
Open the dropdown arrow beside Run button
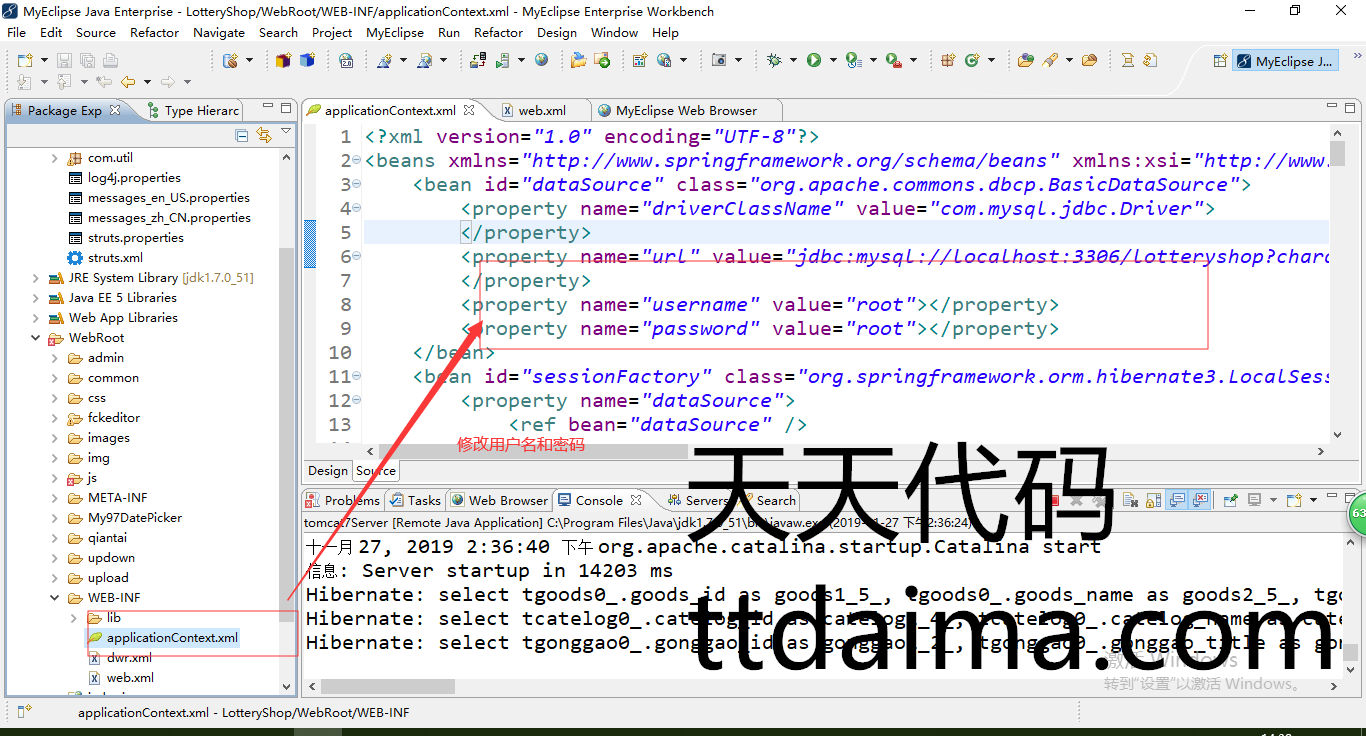[x=832, y=61]
